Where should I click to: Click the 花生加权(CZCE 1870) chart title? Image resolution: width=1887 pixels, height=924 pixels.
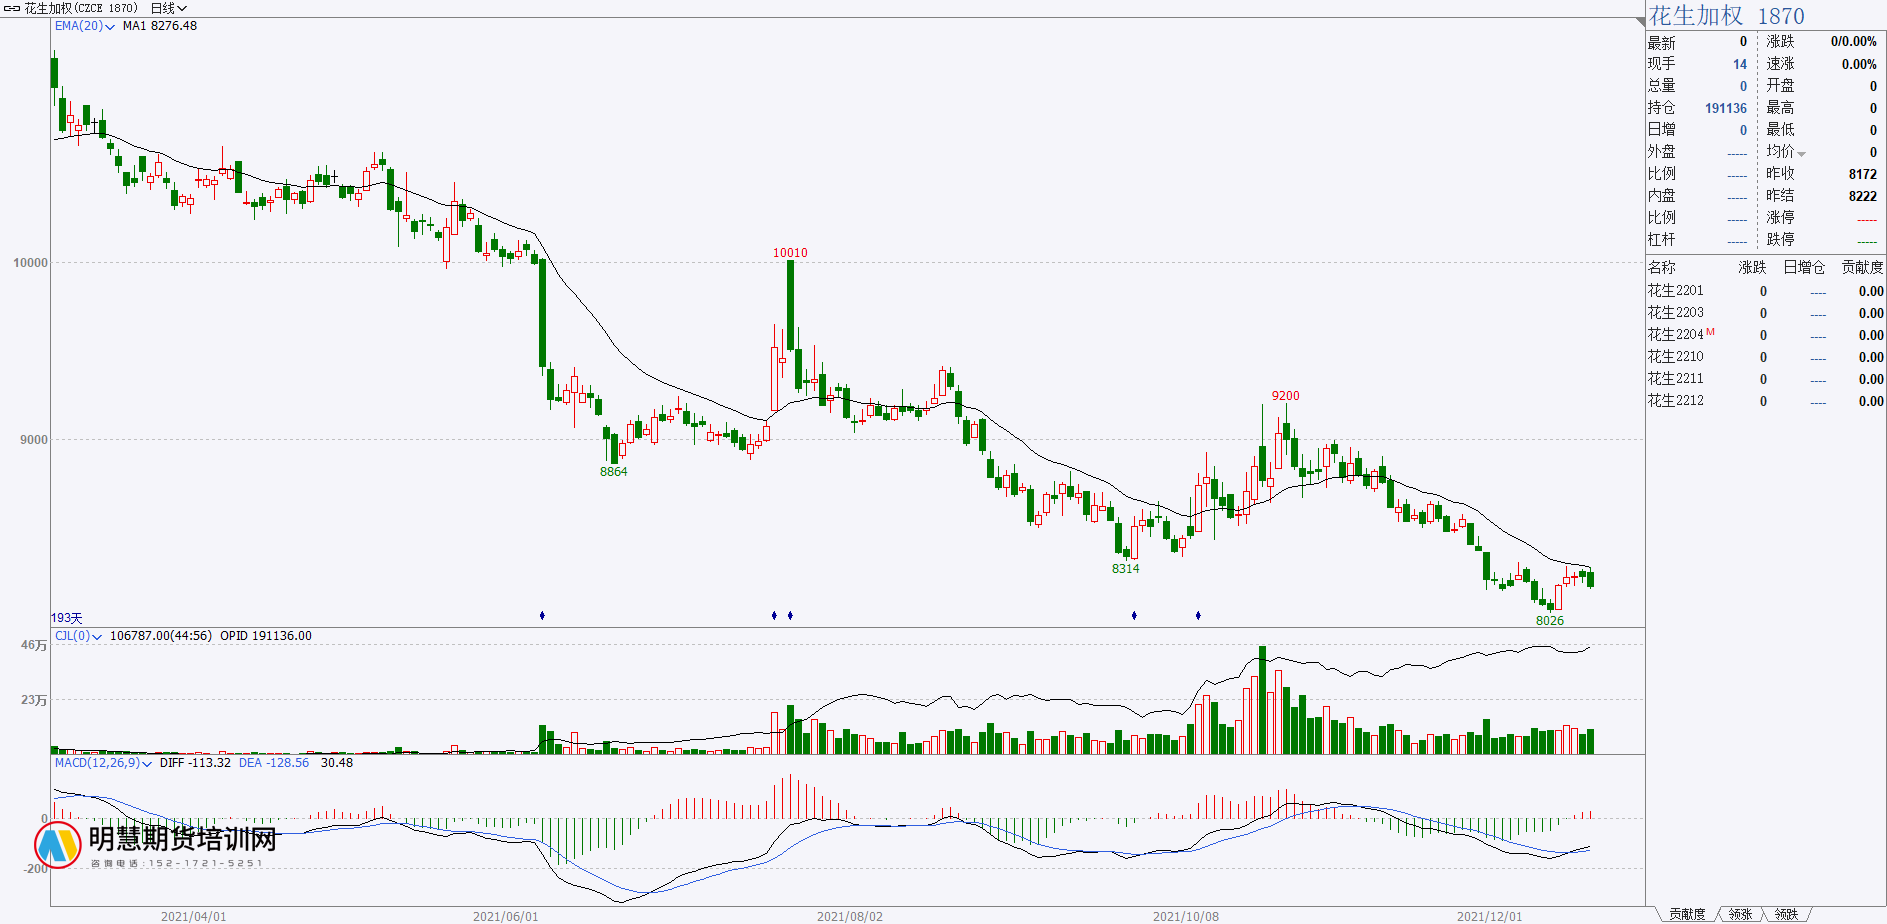pos(81,8)
